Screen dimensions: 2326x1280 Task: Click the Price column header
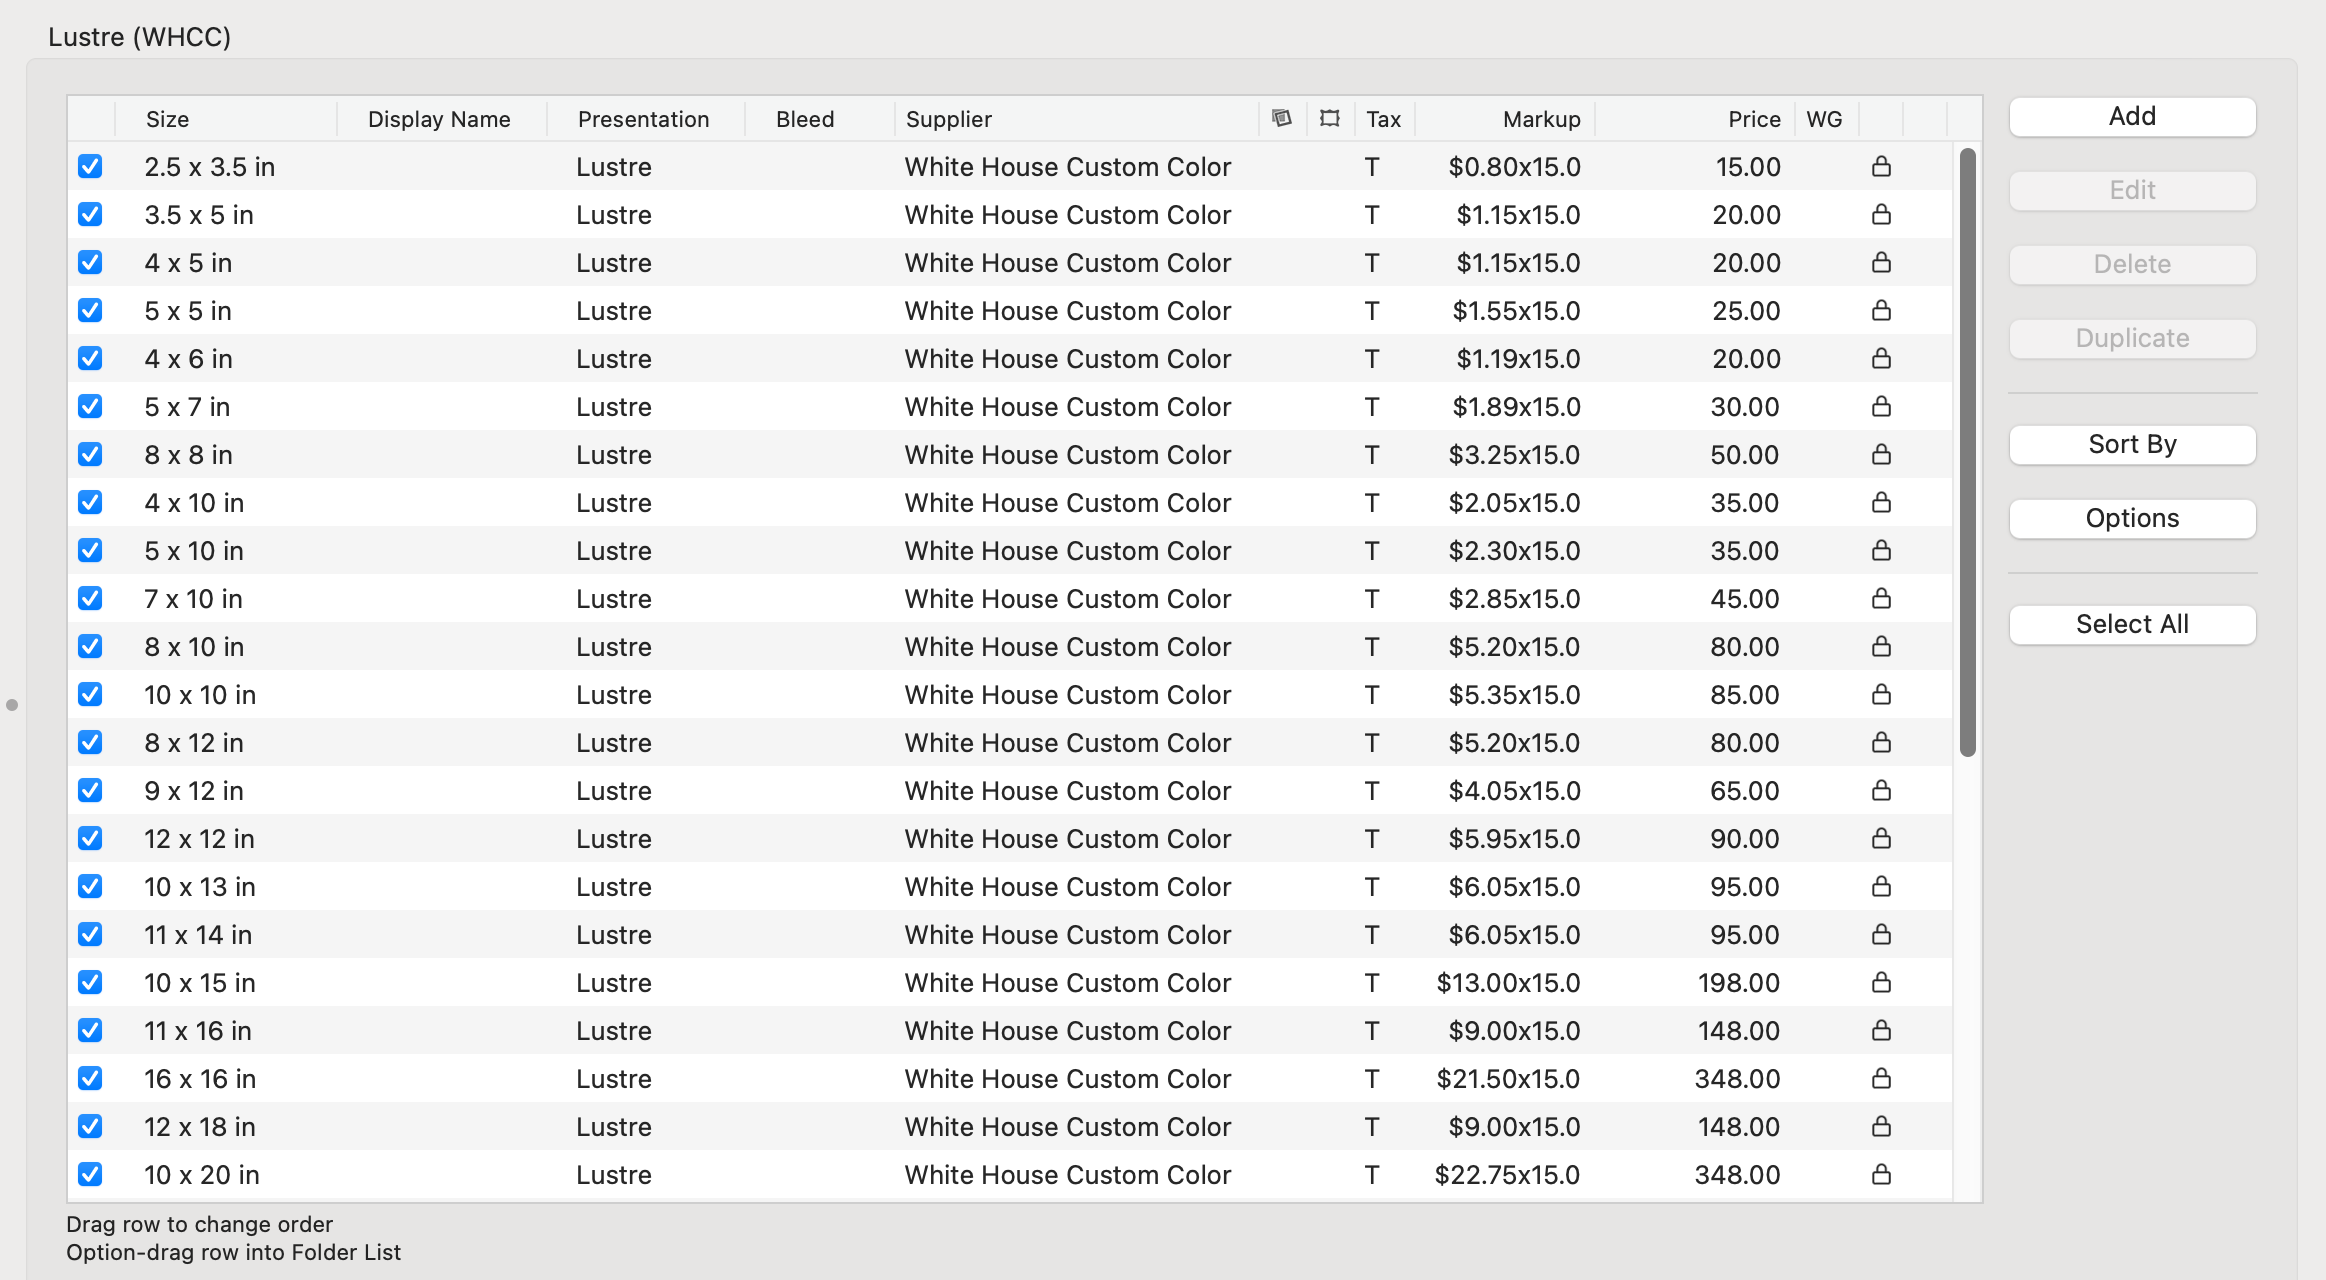(1753, 119)
